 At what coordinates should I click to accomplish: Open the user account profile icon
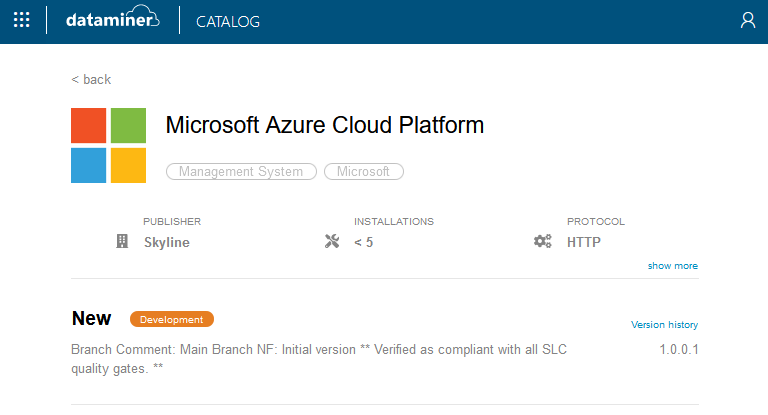click(x=747, y=20)
